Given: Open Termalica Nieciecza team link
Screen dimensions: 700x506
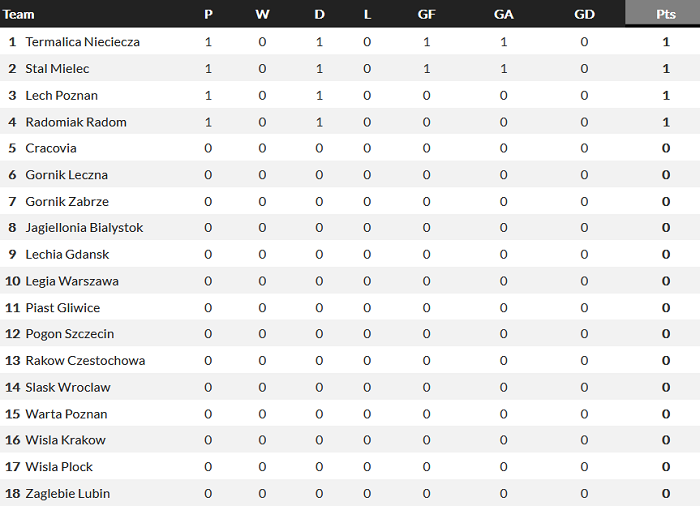Looking at the screenshot, I should pos(82,42).
